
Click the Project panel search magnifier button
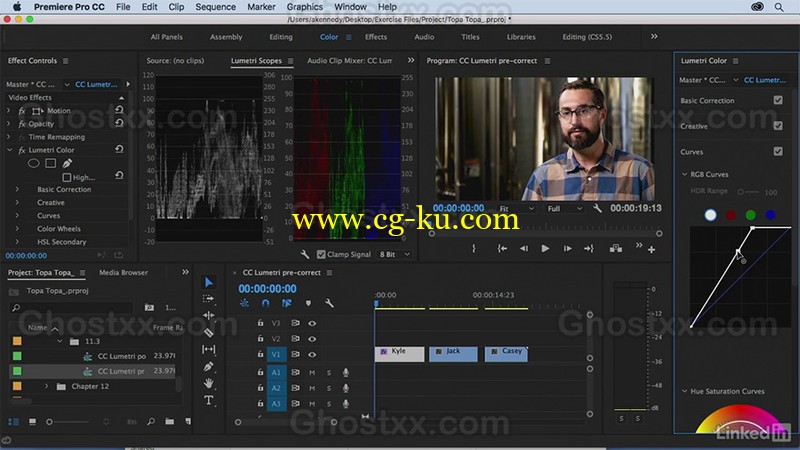(151, 421)
